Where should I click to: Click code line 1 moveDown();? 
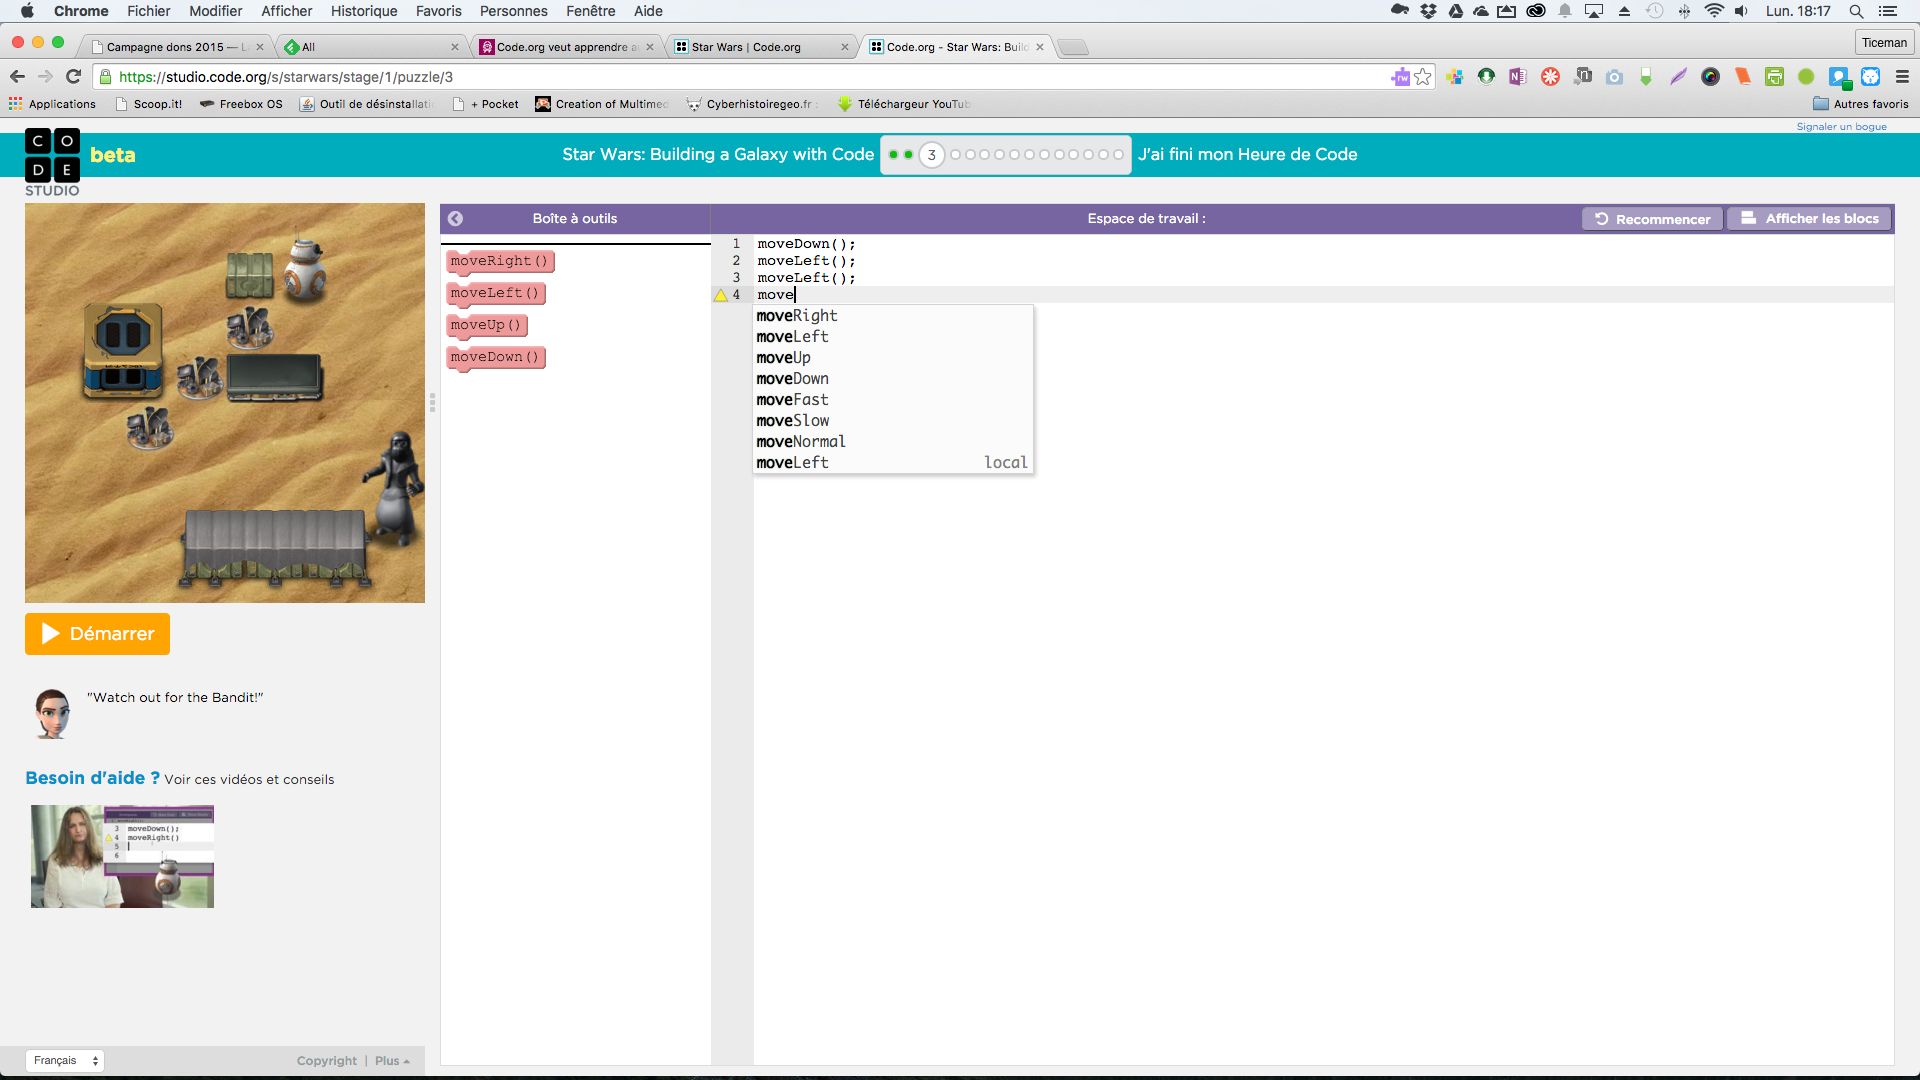click(x=806, y=244)
